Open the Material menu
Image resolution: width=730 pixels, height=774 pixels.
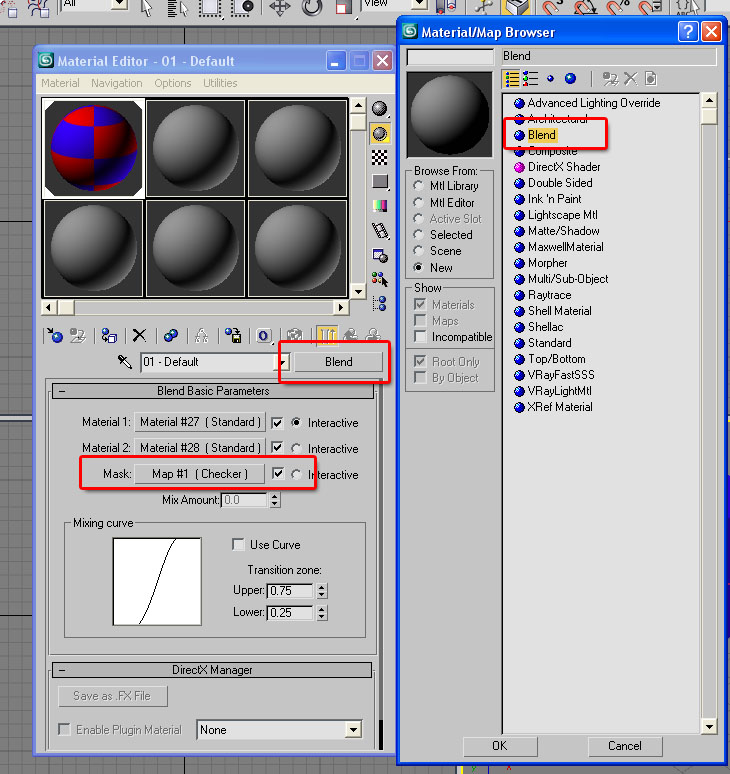60,83
